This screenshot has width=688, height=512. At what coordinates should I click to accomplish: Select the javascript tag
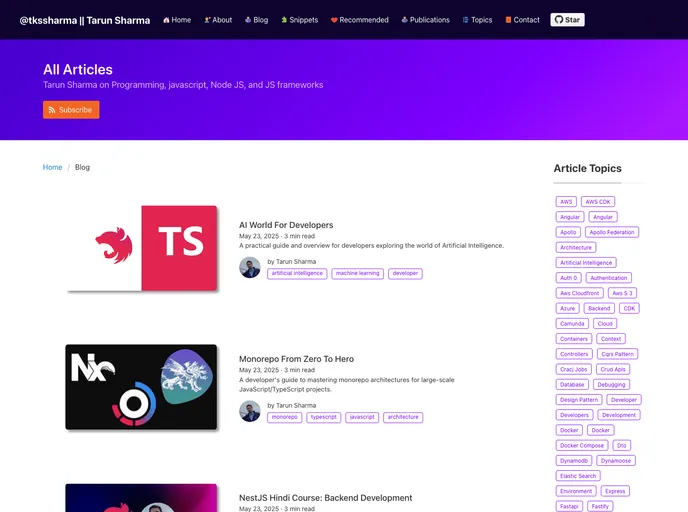click(x=362, y=417)
